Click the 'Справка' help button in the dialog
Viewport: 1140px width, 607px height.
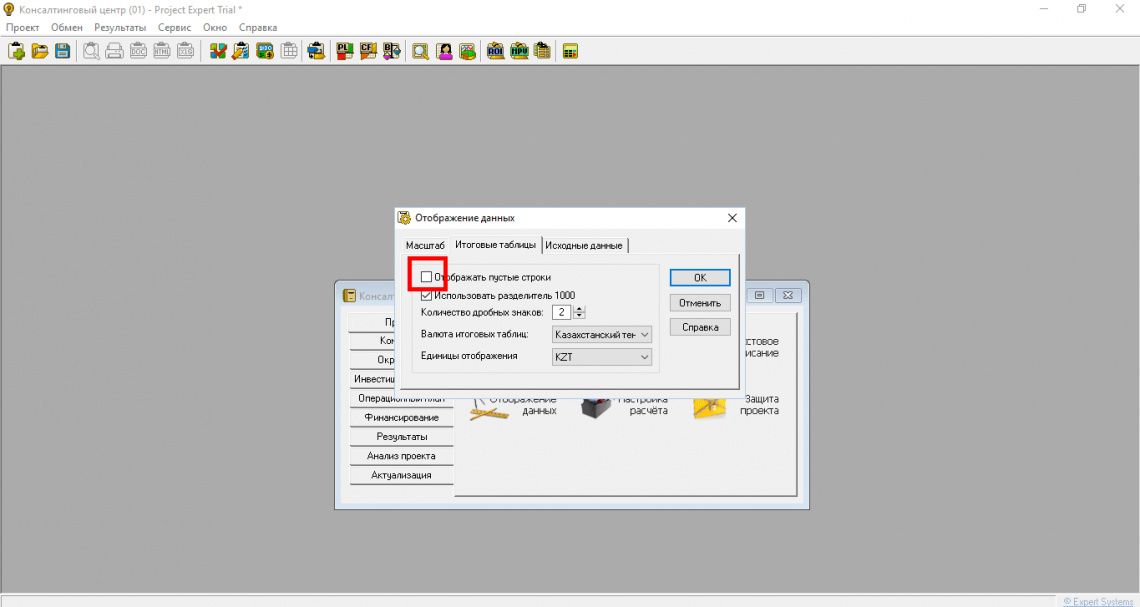pyautogui.click(x=699, y=327)
